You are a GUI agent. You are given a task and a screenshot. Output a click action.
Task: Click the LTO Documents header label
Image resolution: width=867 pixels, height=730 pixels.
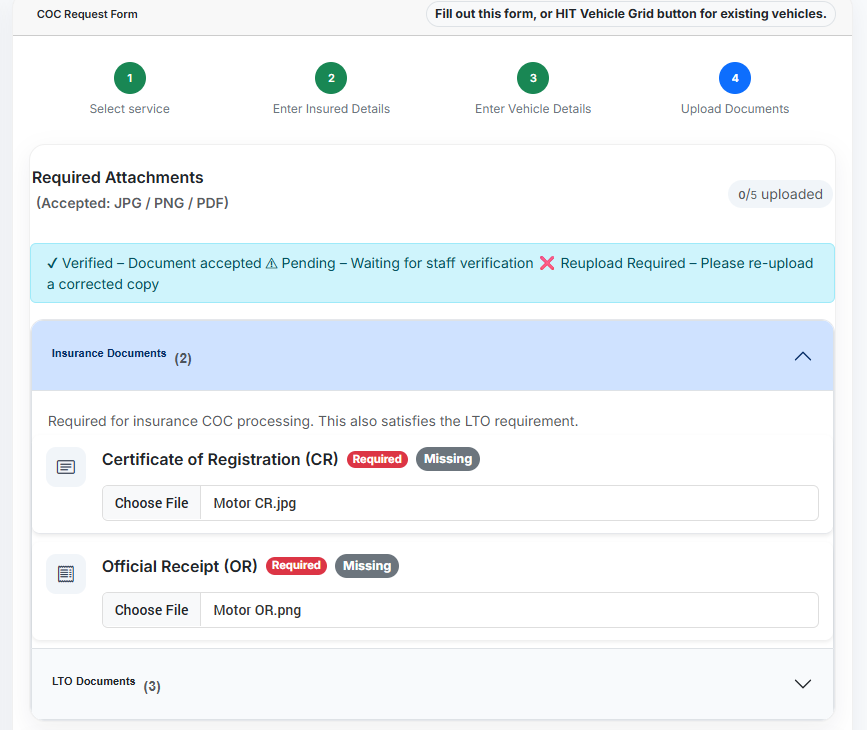(94, 682)
